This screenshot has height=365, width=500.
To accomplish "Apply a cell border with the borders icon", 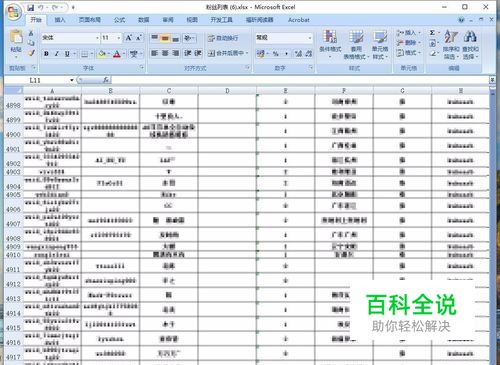I will point(85,54).
